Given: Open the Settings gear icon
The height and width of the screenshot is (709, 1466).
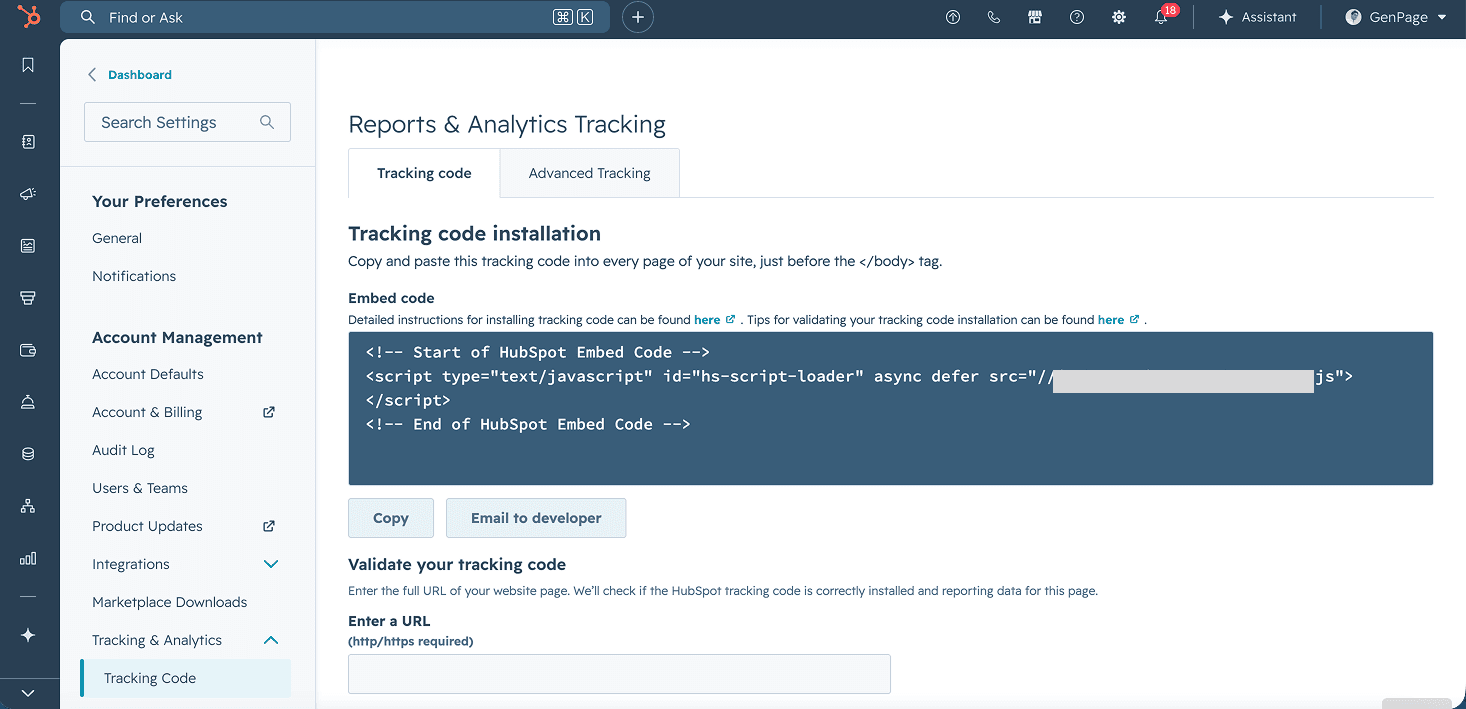Looking at the screenshot, I should pyautogui.click(x=1119, y=17).
